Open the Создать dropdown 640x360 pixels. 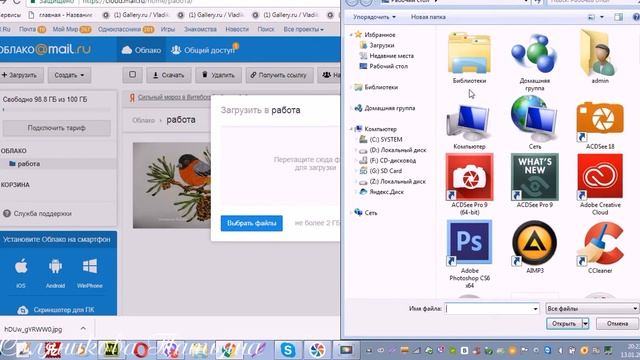[x=69, y=75]
